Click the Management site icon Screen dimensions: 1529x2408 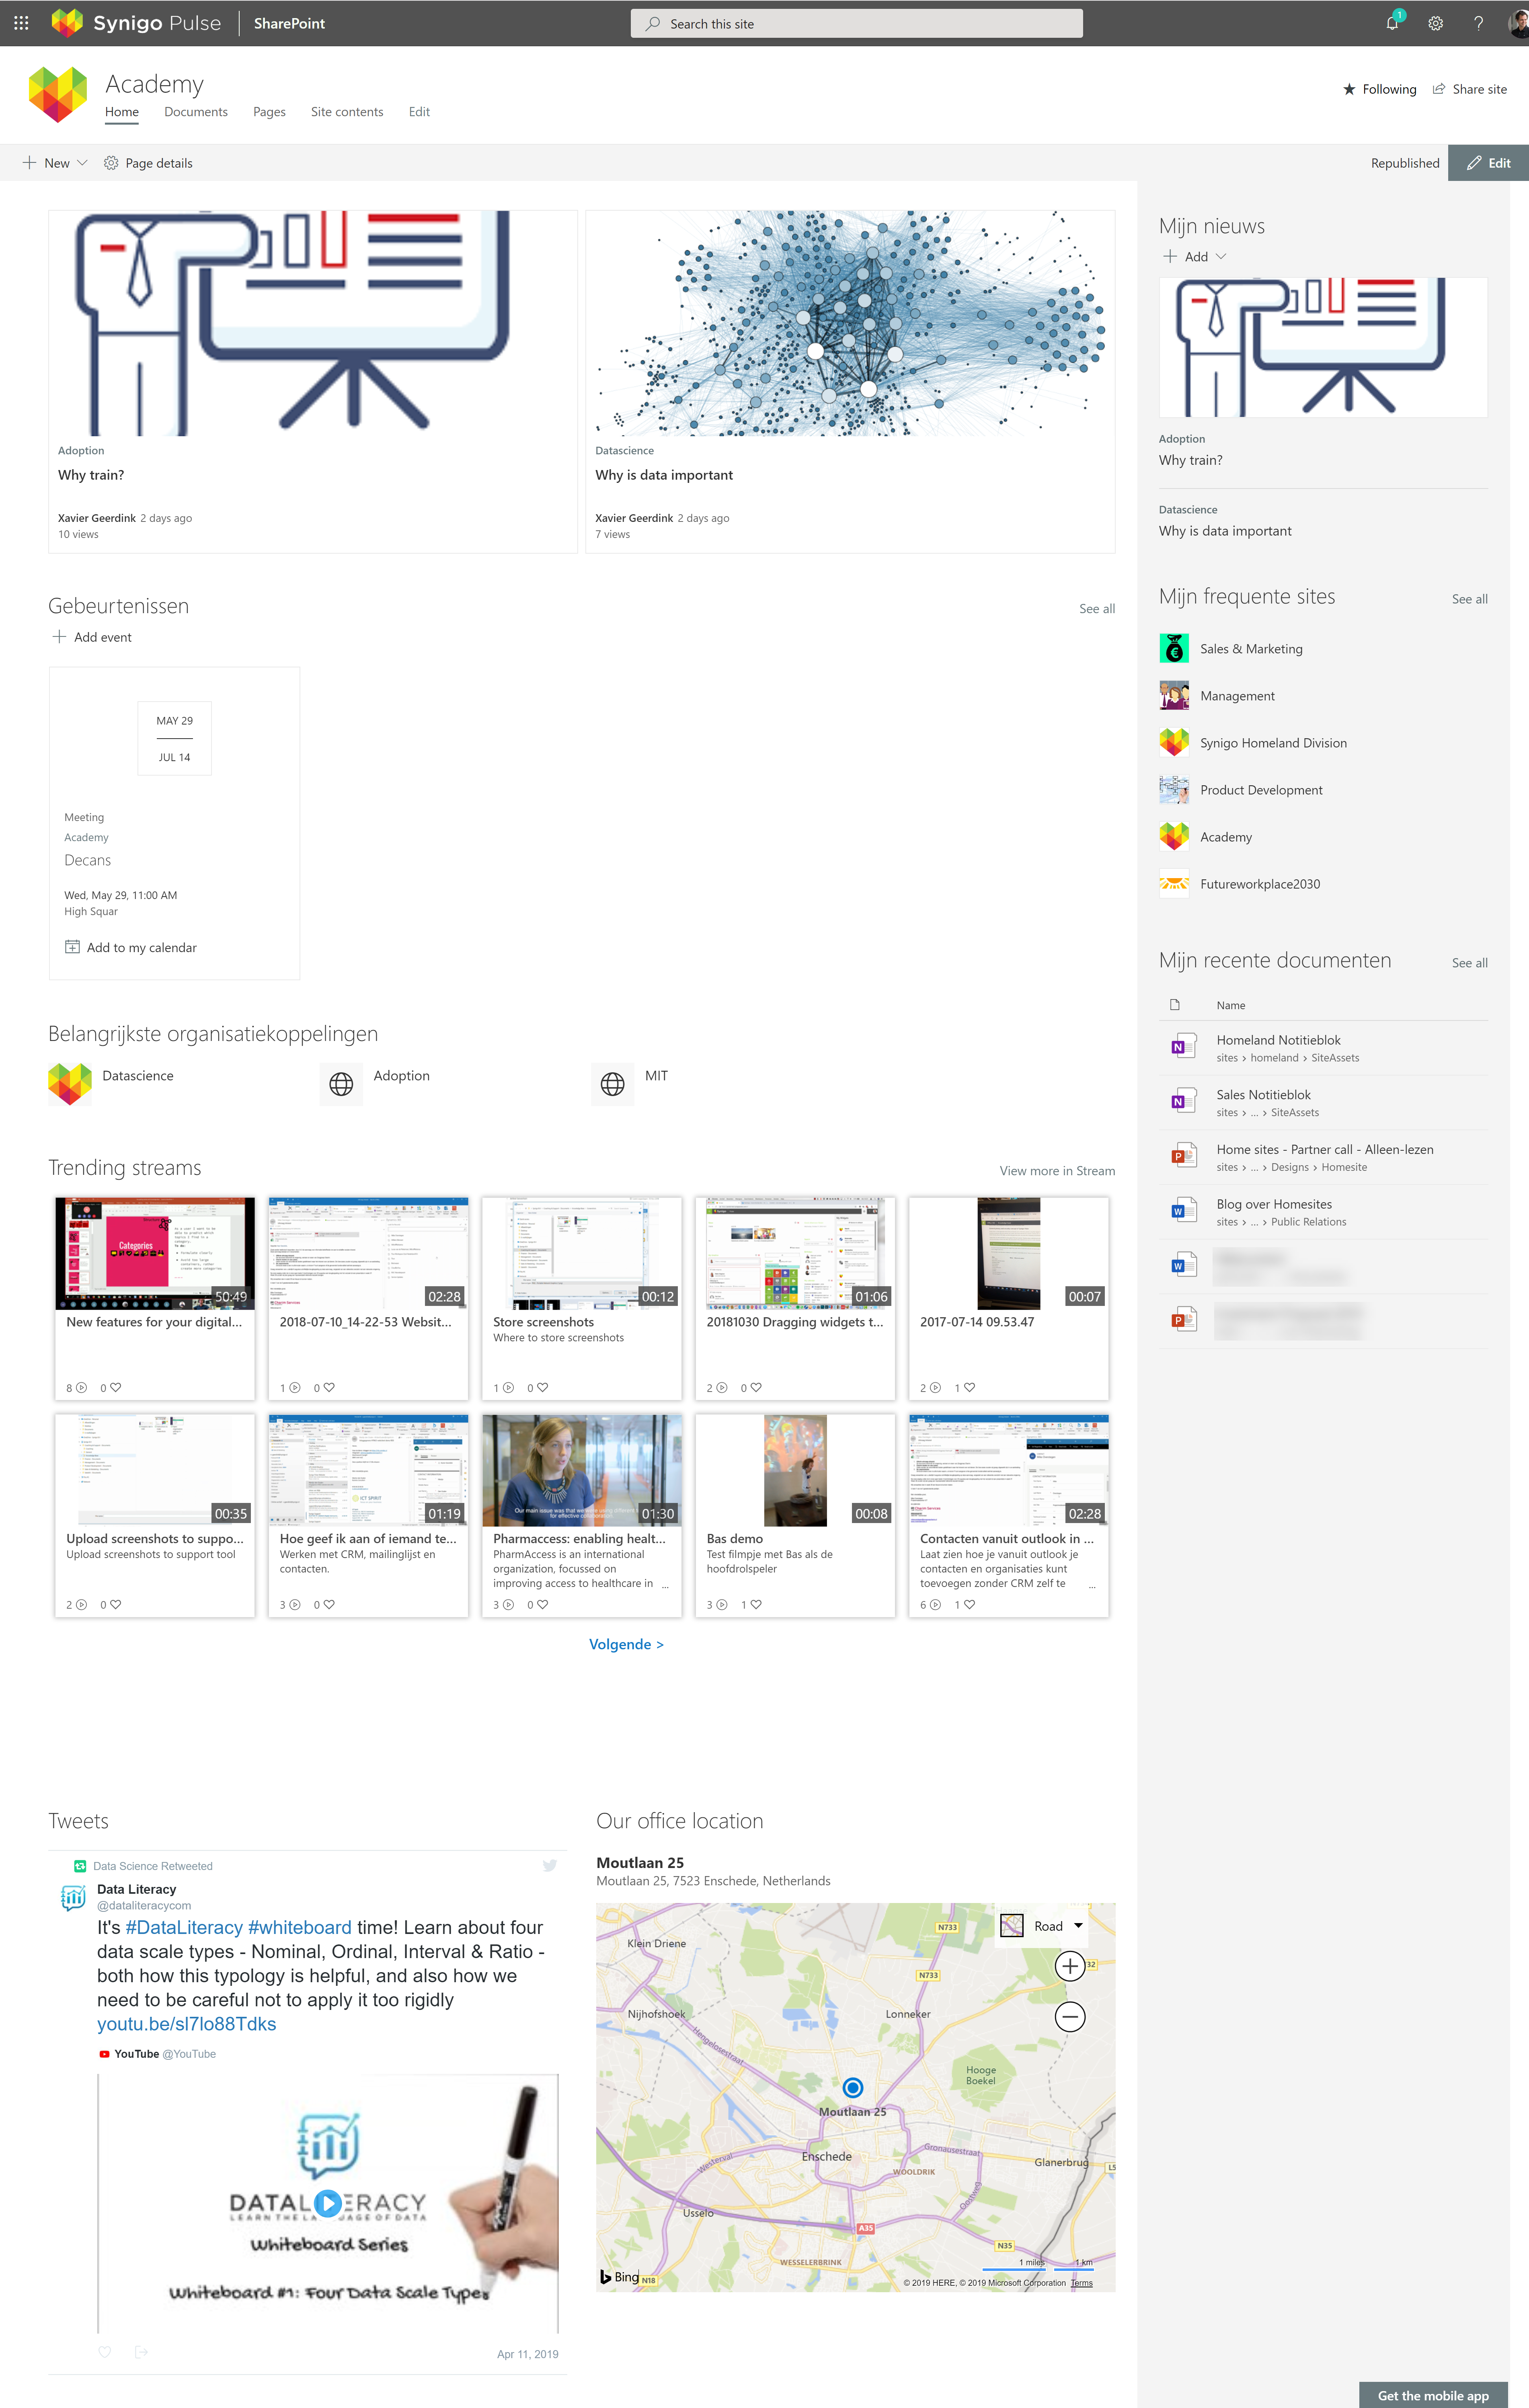pyautogui.click(x=1174, y=695)
